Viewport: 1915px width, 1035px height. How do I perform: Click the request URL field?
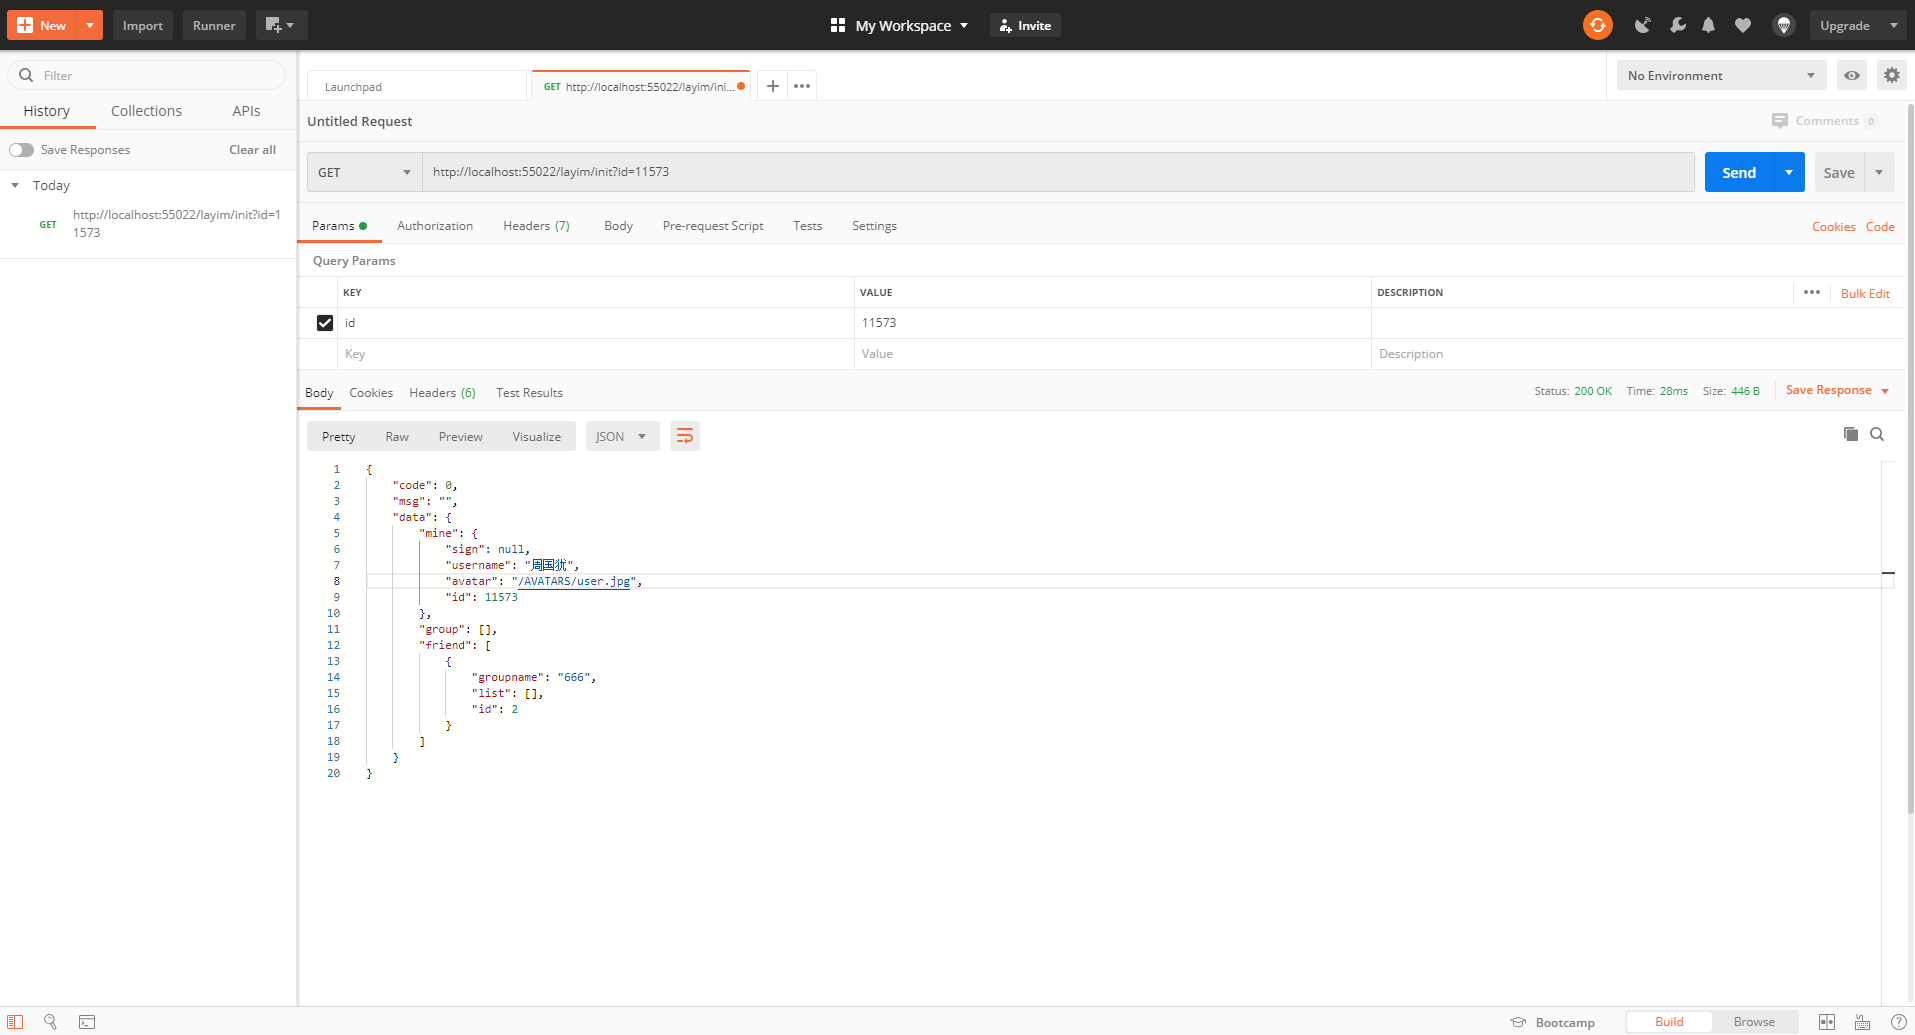1058,172
